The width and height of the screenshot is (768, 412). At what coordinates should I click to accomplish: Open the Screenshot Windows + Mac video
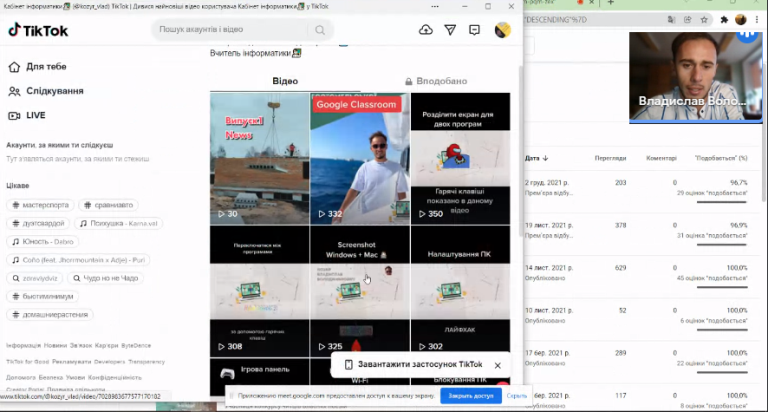(360, 291)
